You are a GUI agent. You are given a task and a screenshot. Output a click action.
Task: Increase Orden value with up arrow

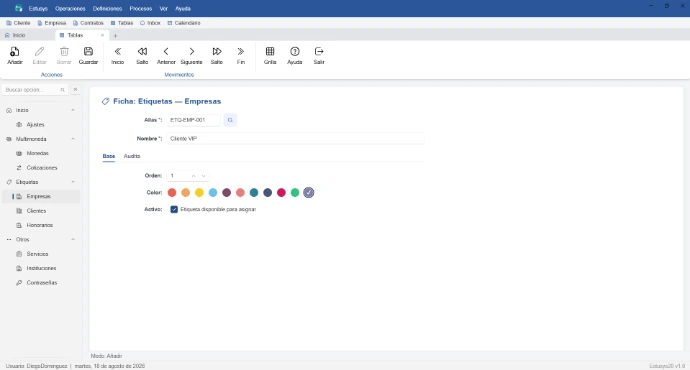(x=193, y=176)
